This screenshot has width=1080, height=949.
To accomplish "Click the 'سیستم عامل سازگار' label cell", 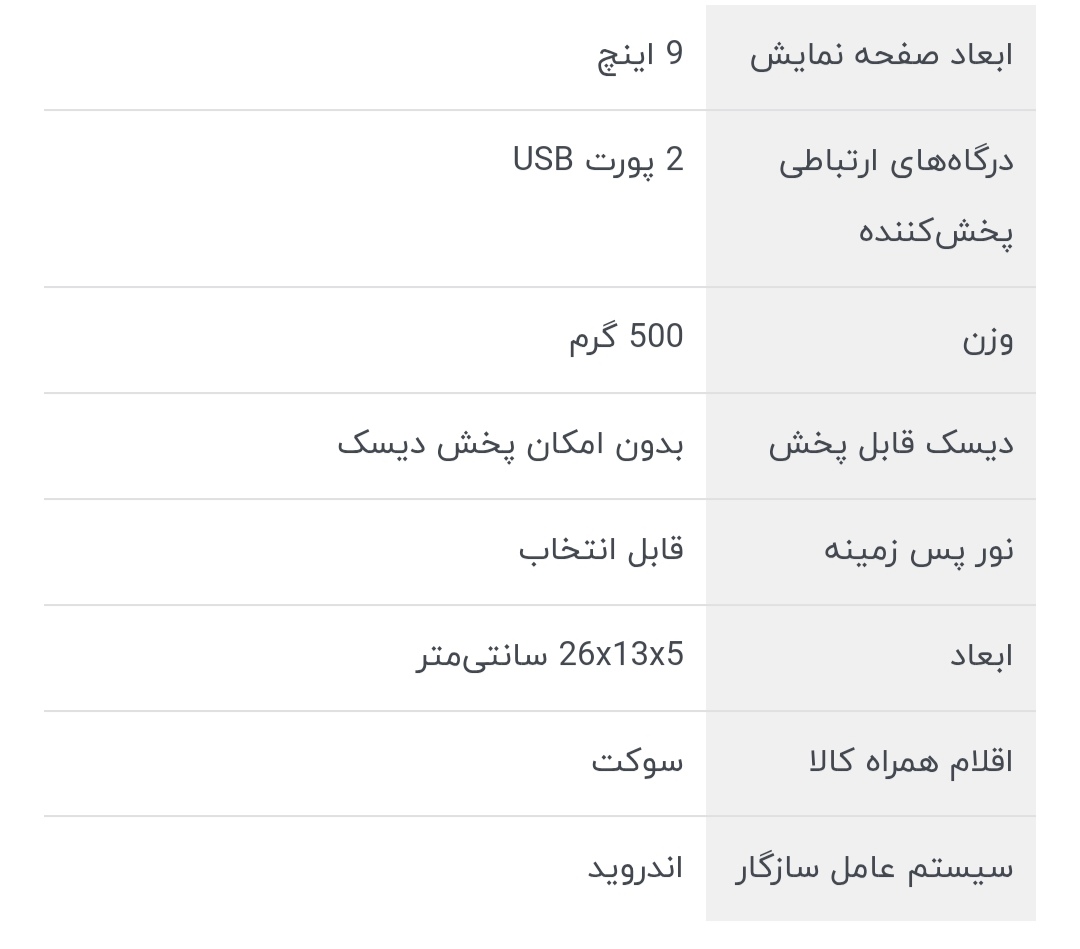I will (874, 868).
